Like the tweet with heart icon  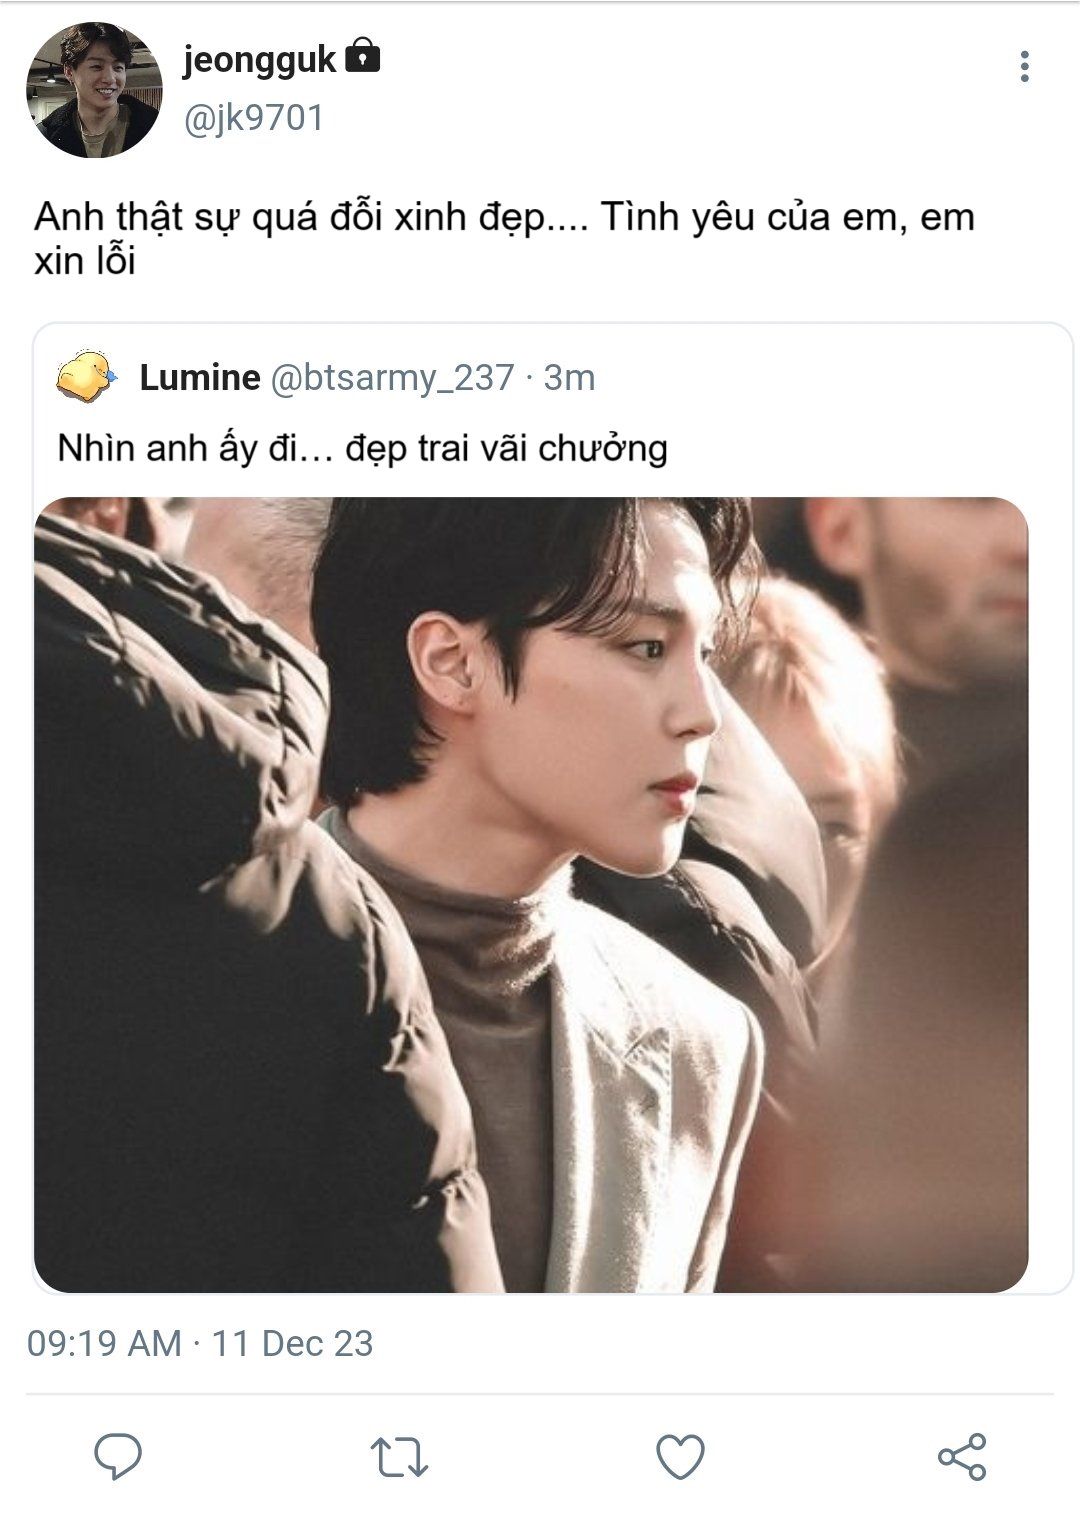click(x=680, y=1457)
